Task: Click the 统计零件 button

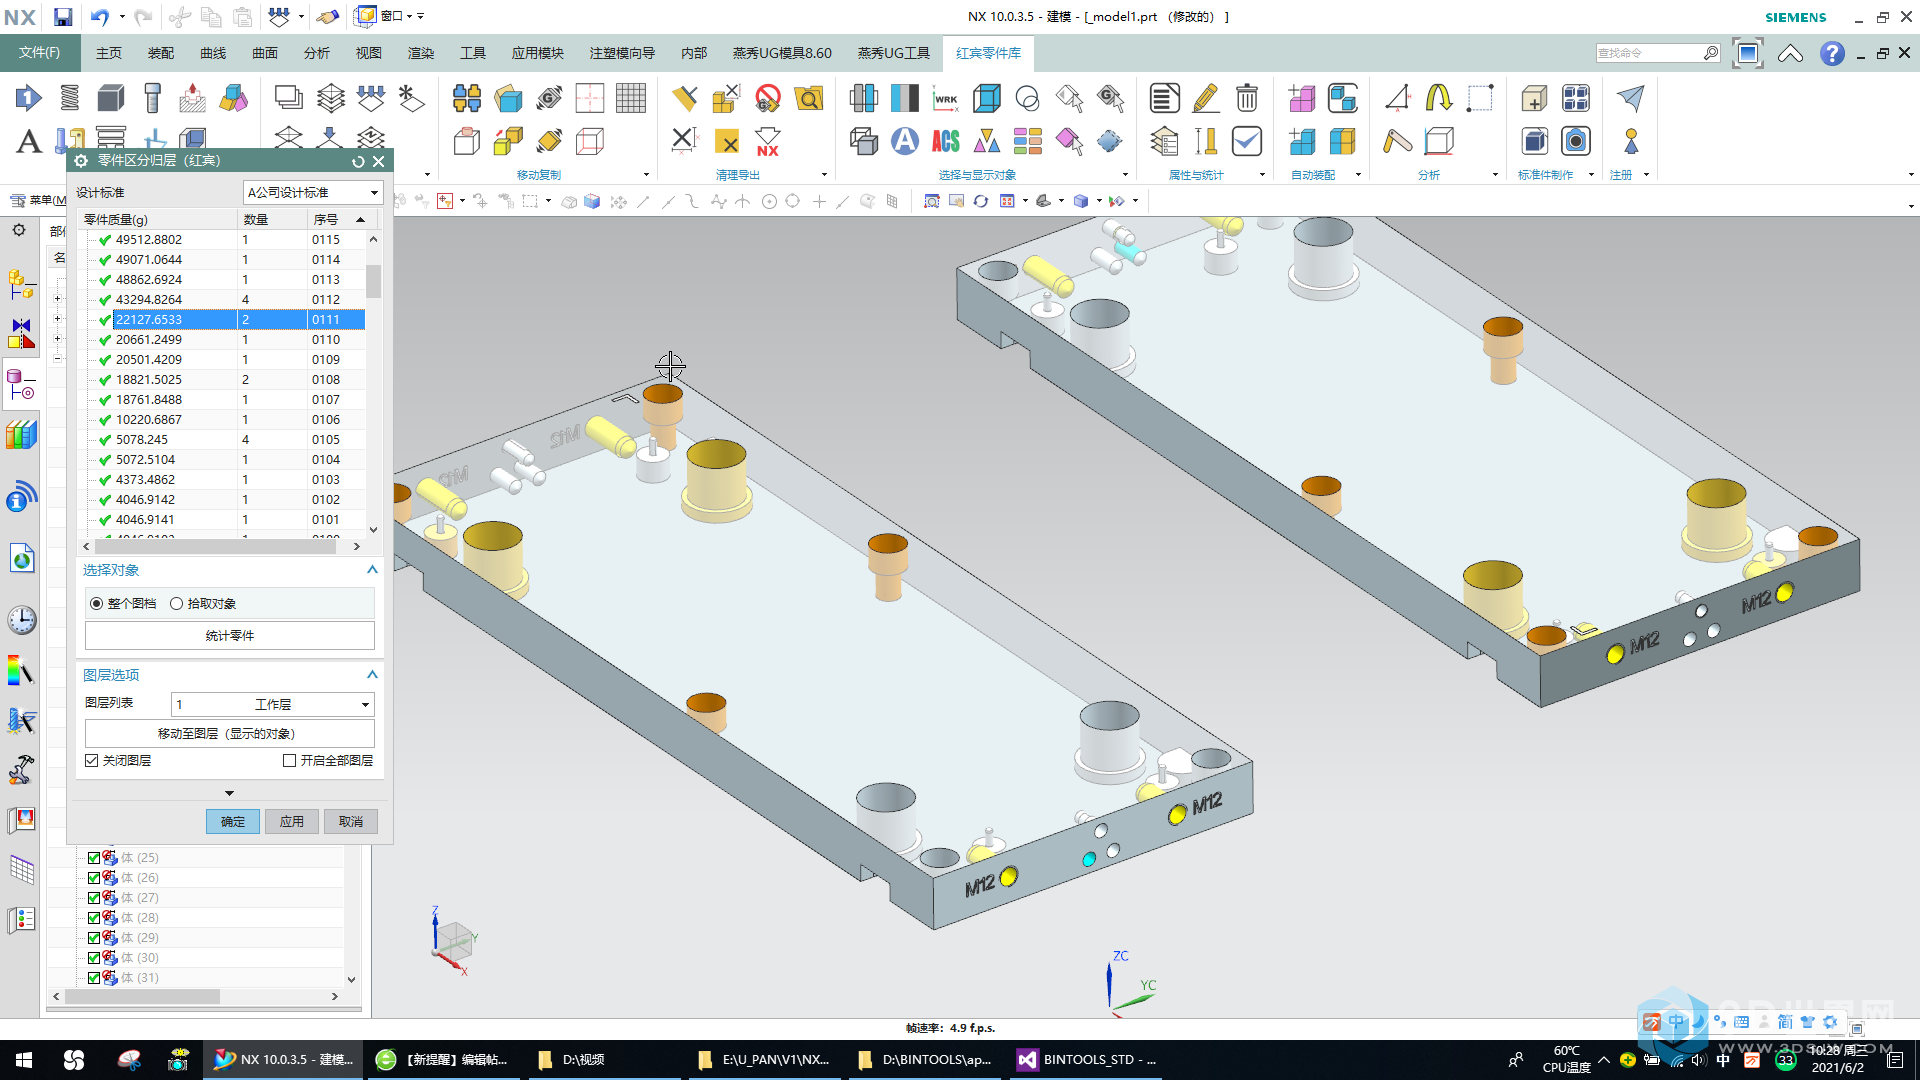Action: (230, 636)
